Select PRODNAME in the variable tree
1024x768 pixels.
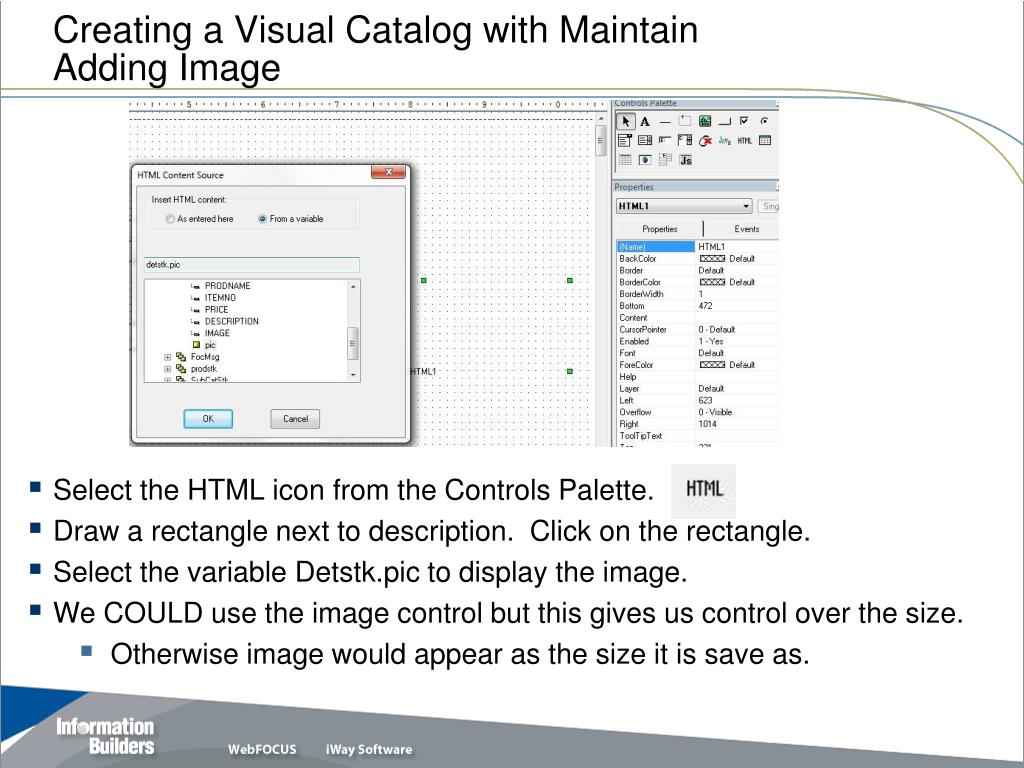click(x=227, y=286)
